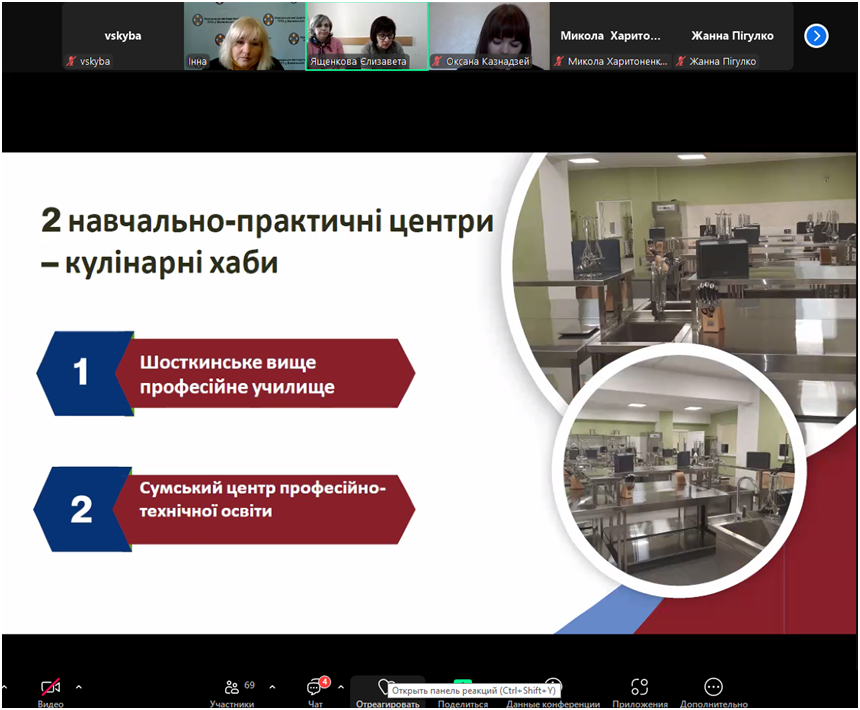Select Микола Харитоненко participant tile
This screenshot has width=860, height=710.
[x=610, y=36]
